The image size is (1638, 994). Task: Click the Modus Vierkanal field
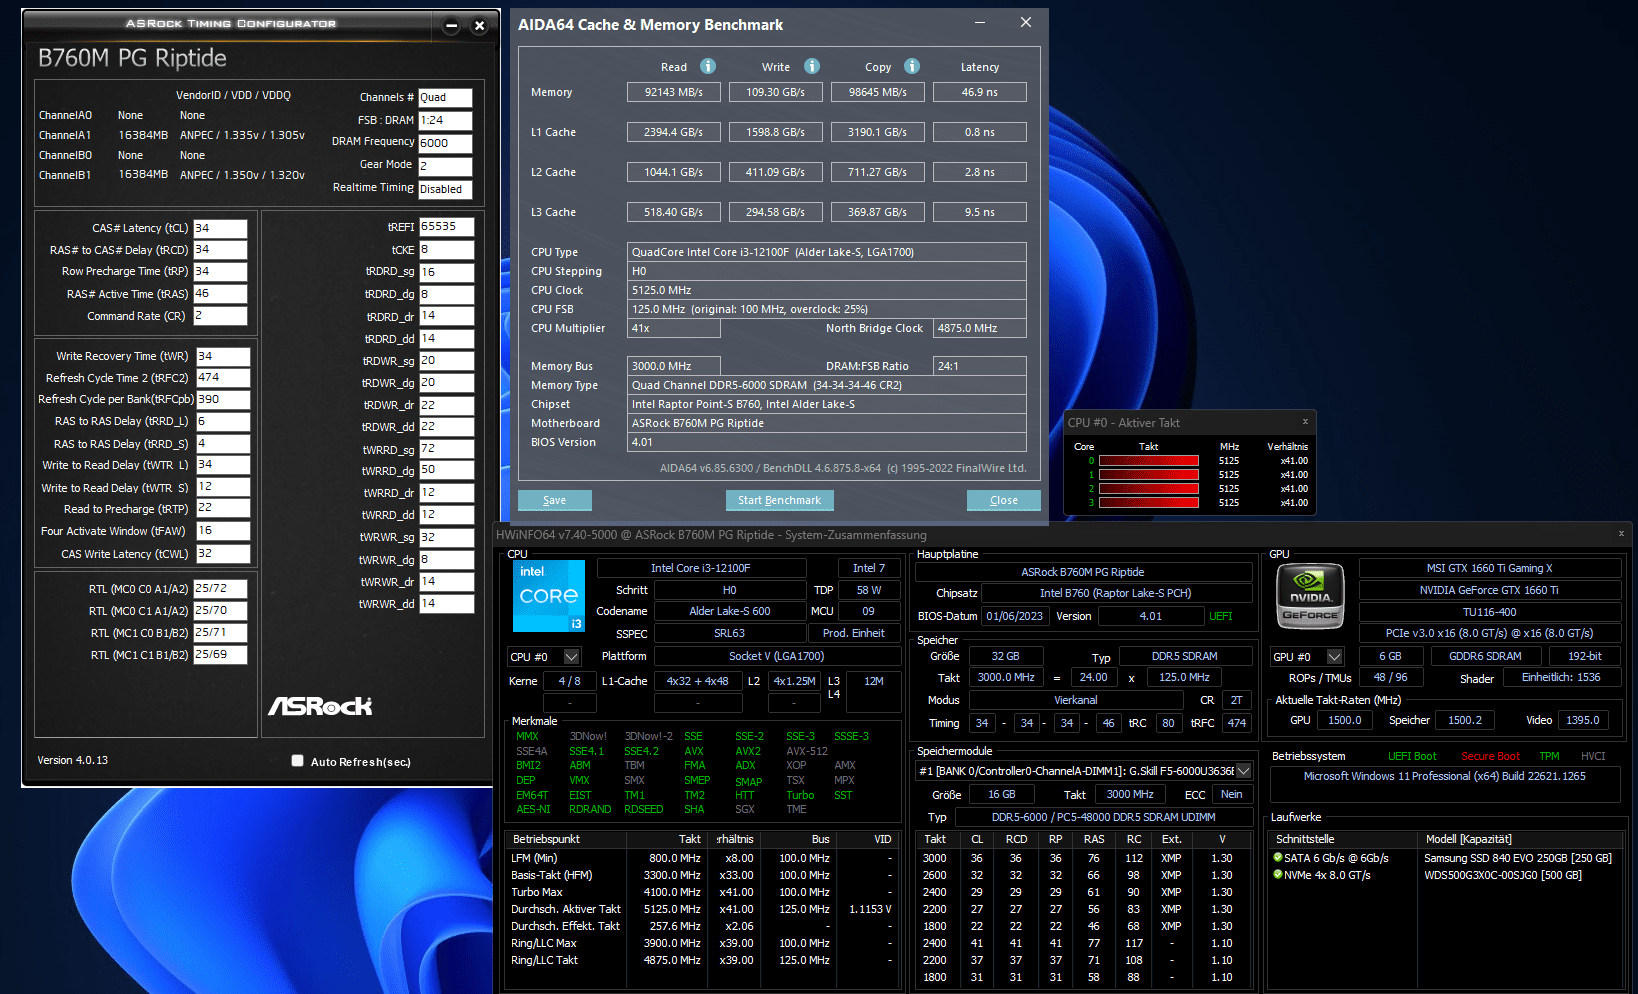click(x=1075, y=700)
